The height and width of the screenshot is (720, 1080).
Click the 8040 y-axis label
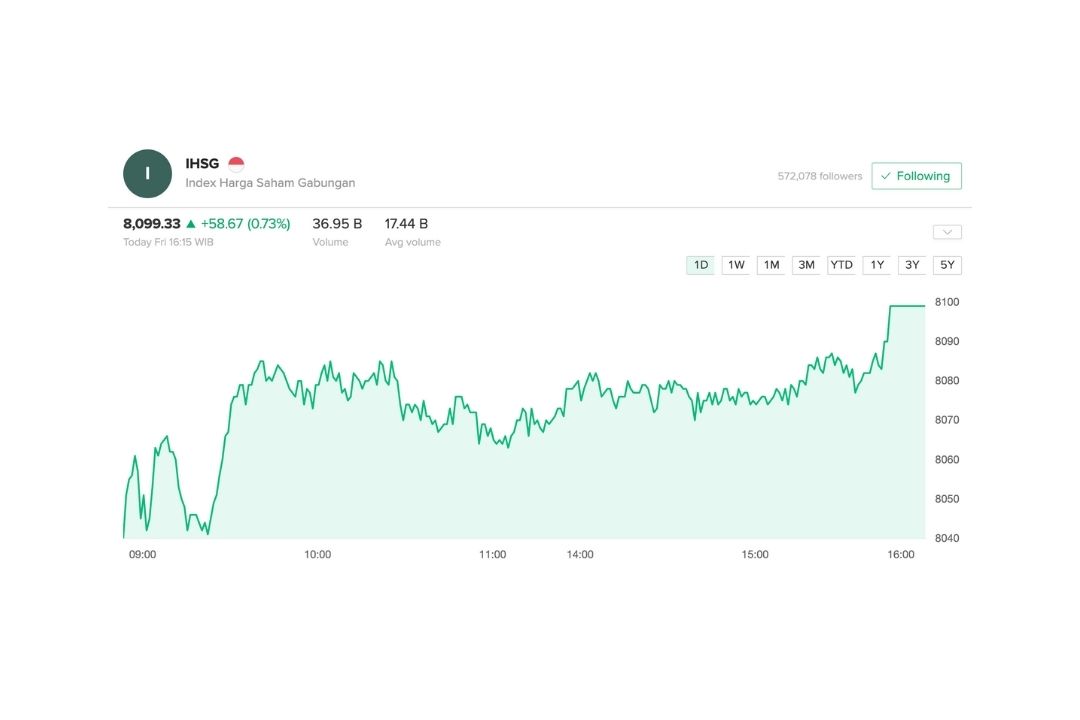point(947,538)
